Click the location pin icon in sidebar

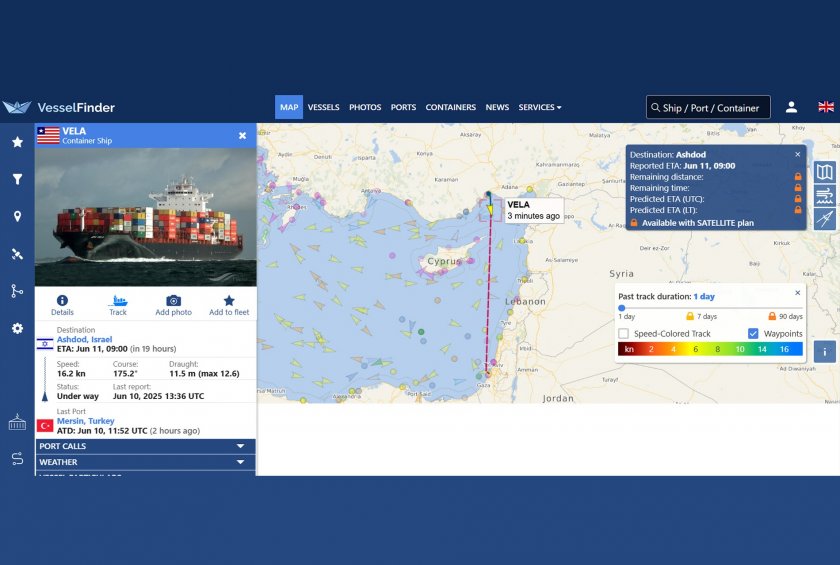click(x=18, y=216)
